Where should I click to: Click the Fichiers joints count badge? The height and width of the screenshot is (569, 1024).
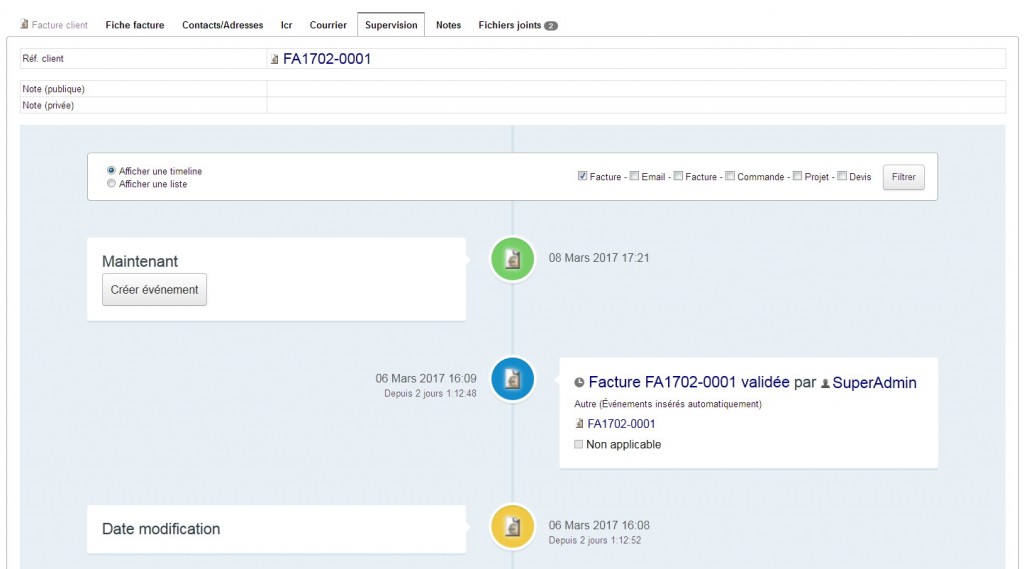(x=551, y=26)
